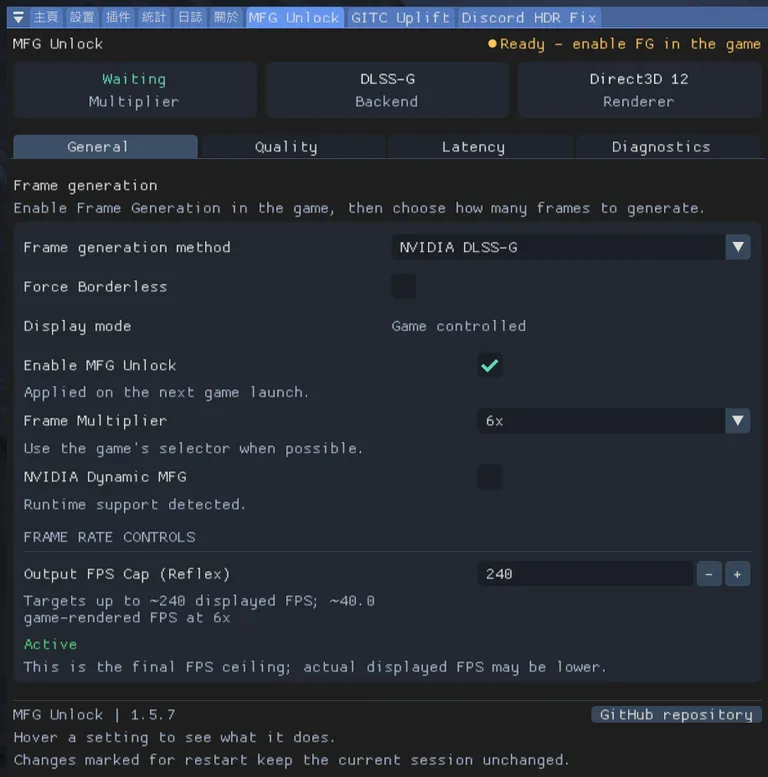
Task: Click the 'FRAME RATE CONTROLS' section header
Action: [110, 537]
